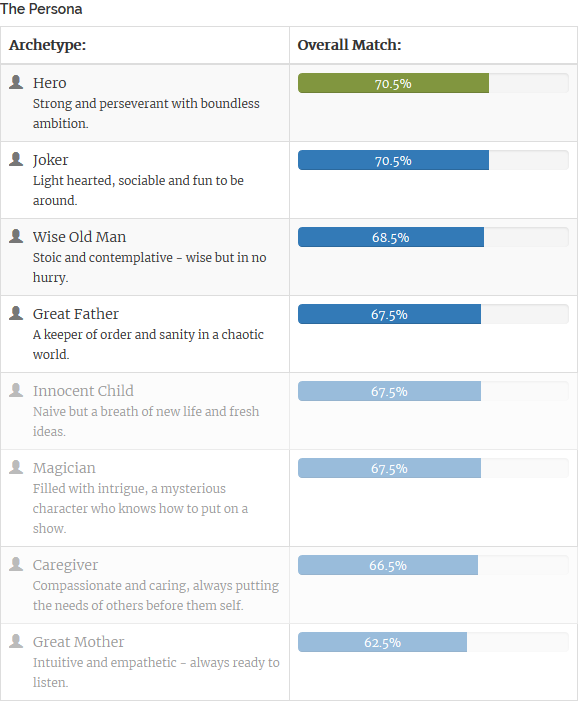Click the 66.5% Caregiver match bar
This screenshot has height=702, width=578.
point(388,565)
